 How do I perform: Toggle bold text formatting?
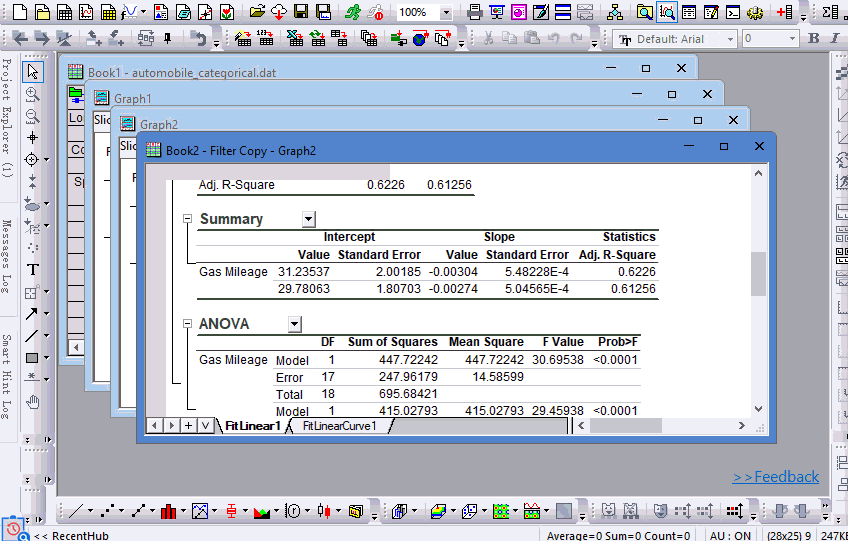point(813,39)
